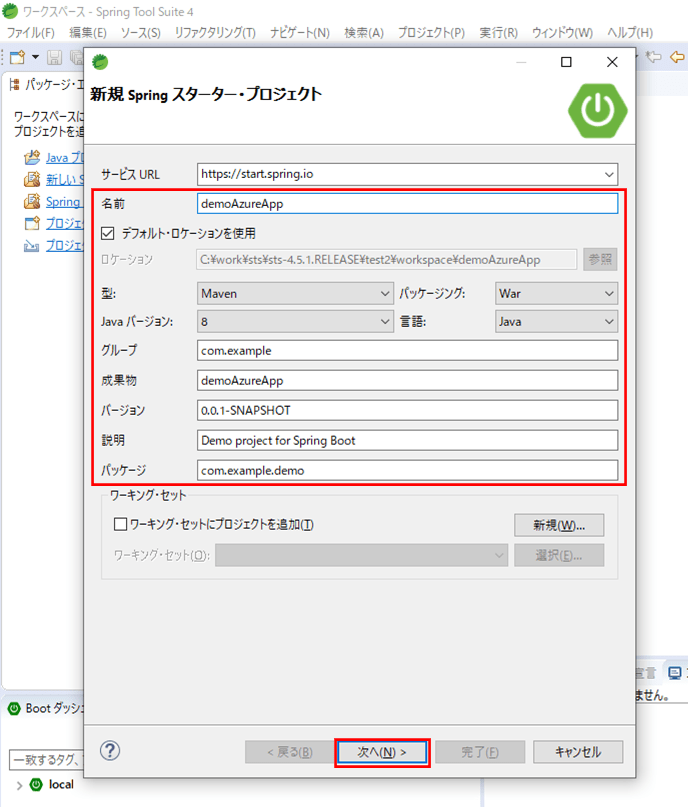Viewport: 688px width, 807px height.
Task: Open the Java version dropdown
Action: point(295,322)
